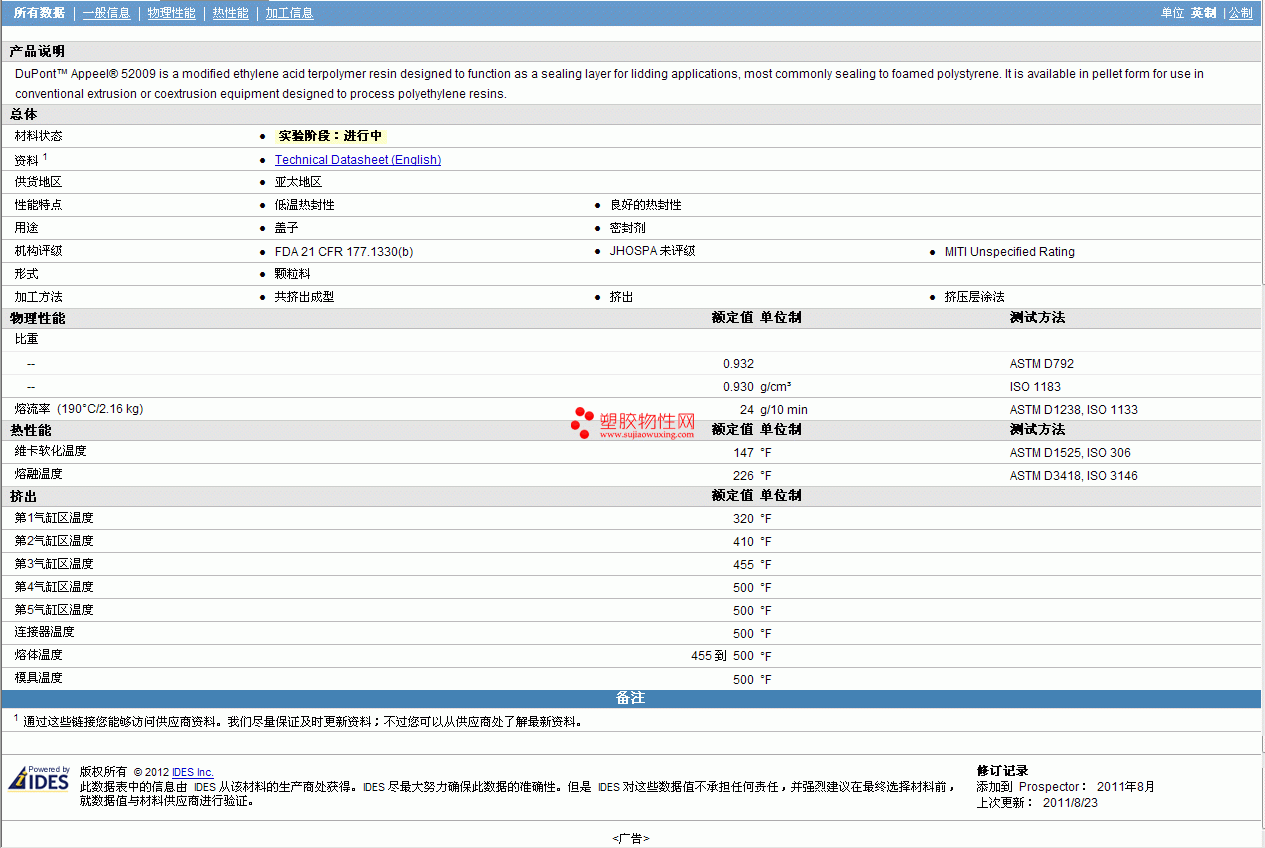Select the 物理性能 tab in top navigation
Screen dimensions: 1265x848
tap(171, 13)
